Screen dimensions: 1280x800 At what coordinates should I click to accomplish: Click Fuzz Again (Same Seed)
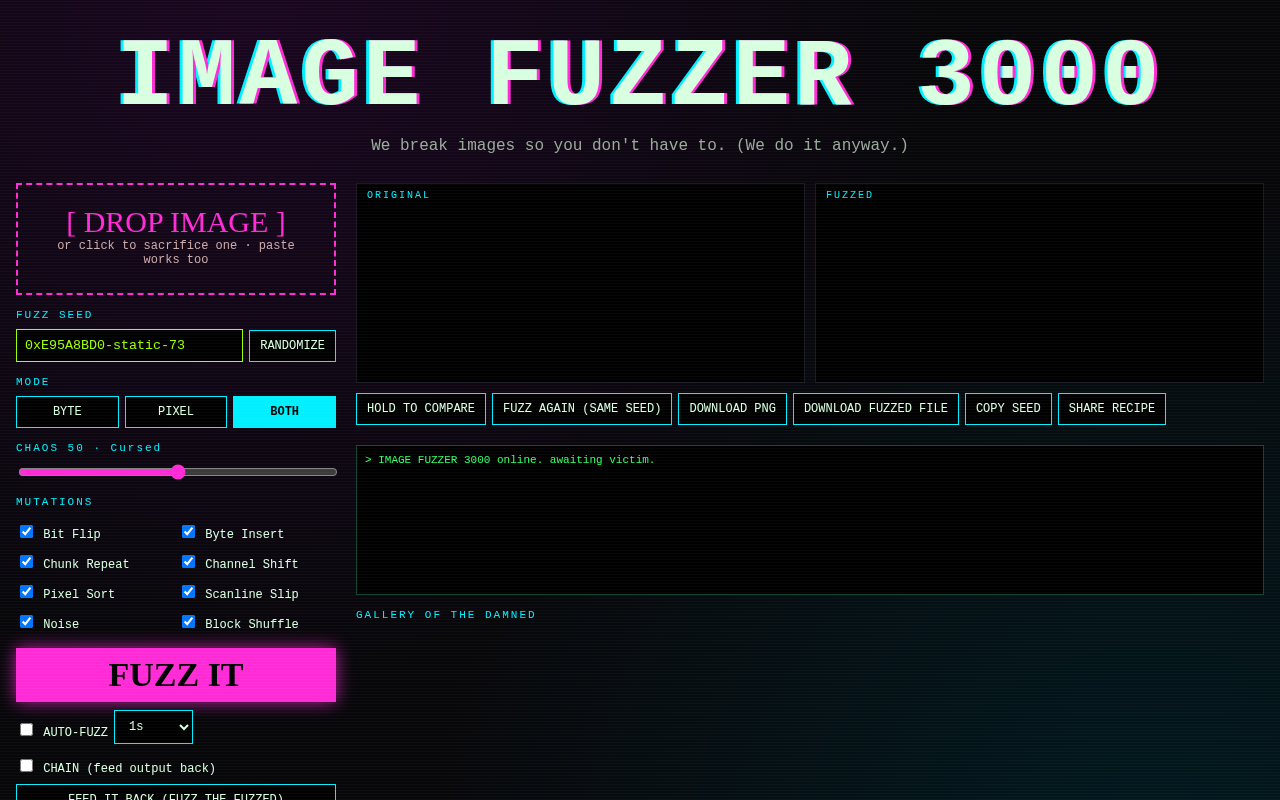(582, 409)
